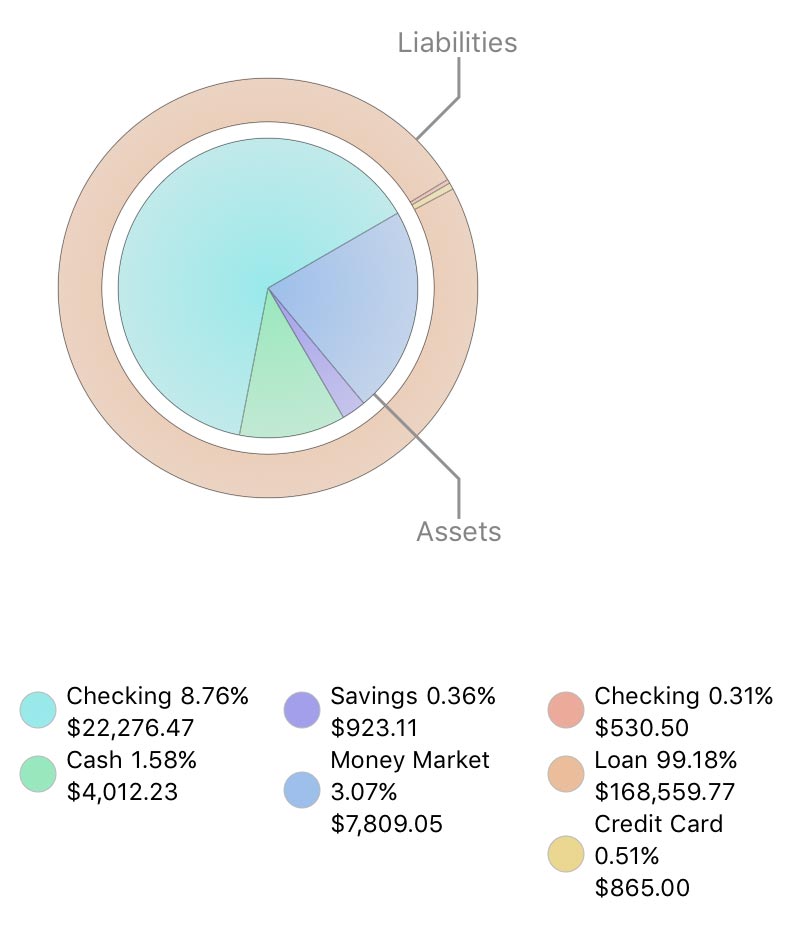804x930 pixels.
Task: Click the Assets chart label
Action: pyautogui.click(x=458, y=531)
